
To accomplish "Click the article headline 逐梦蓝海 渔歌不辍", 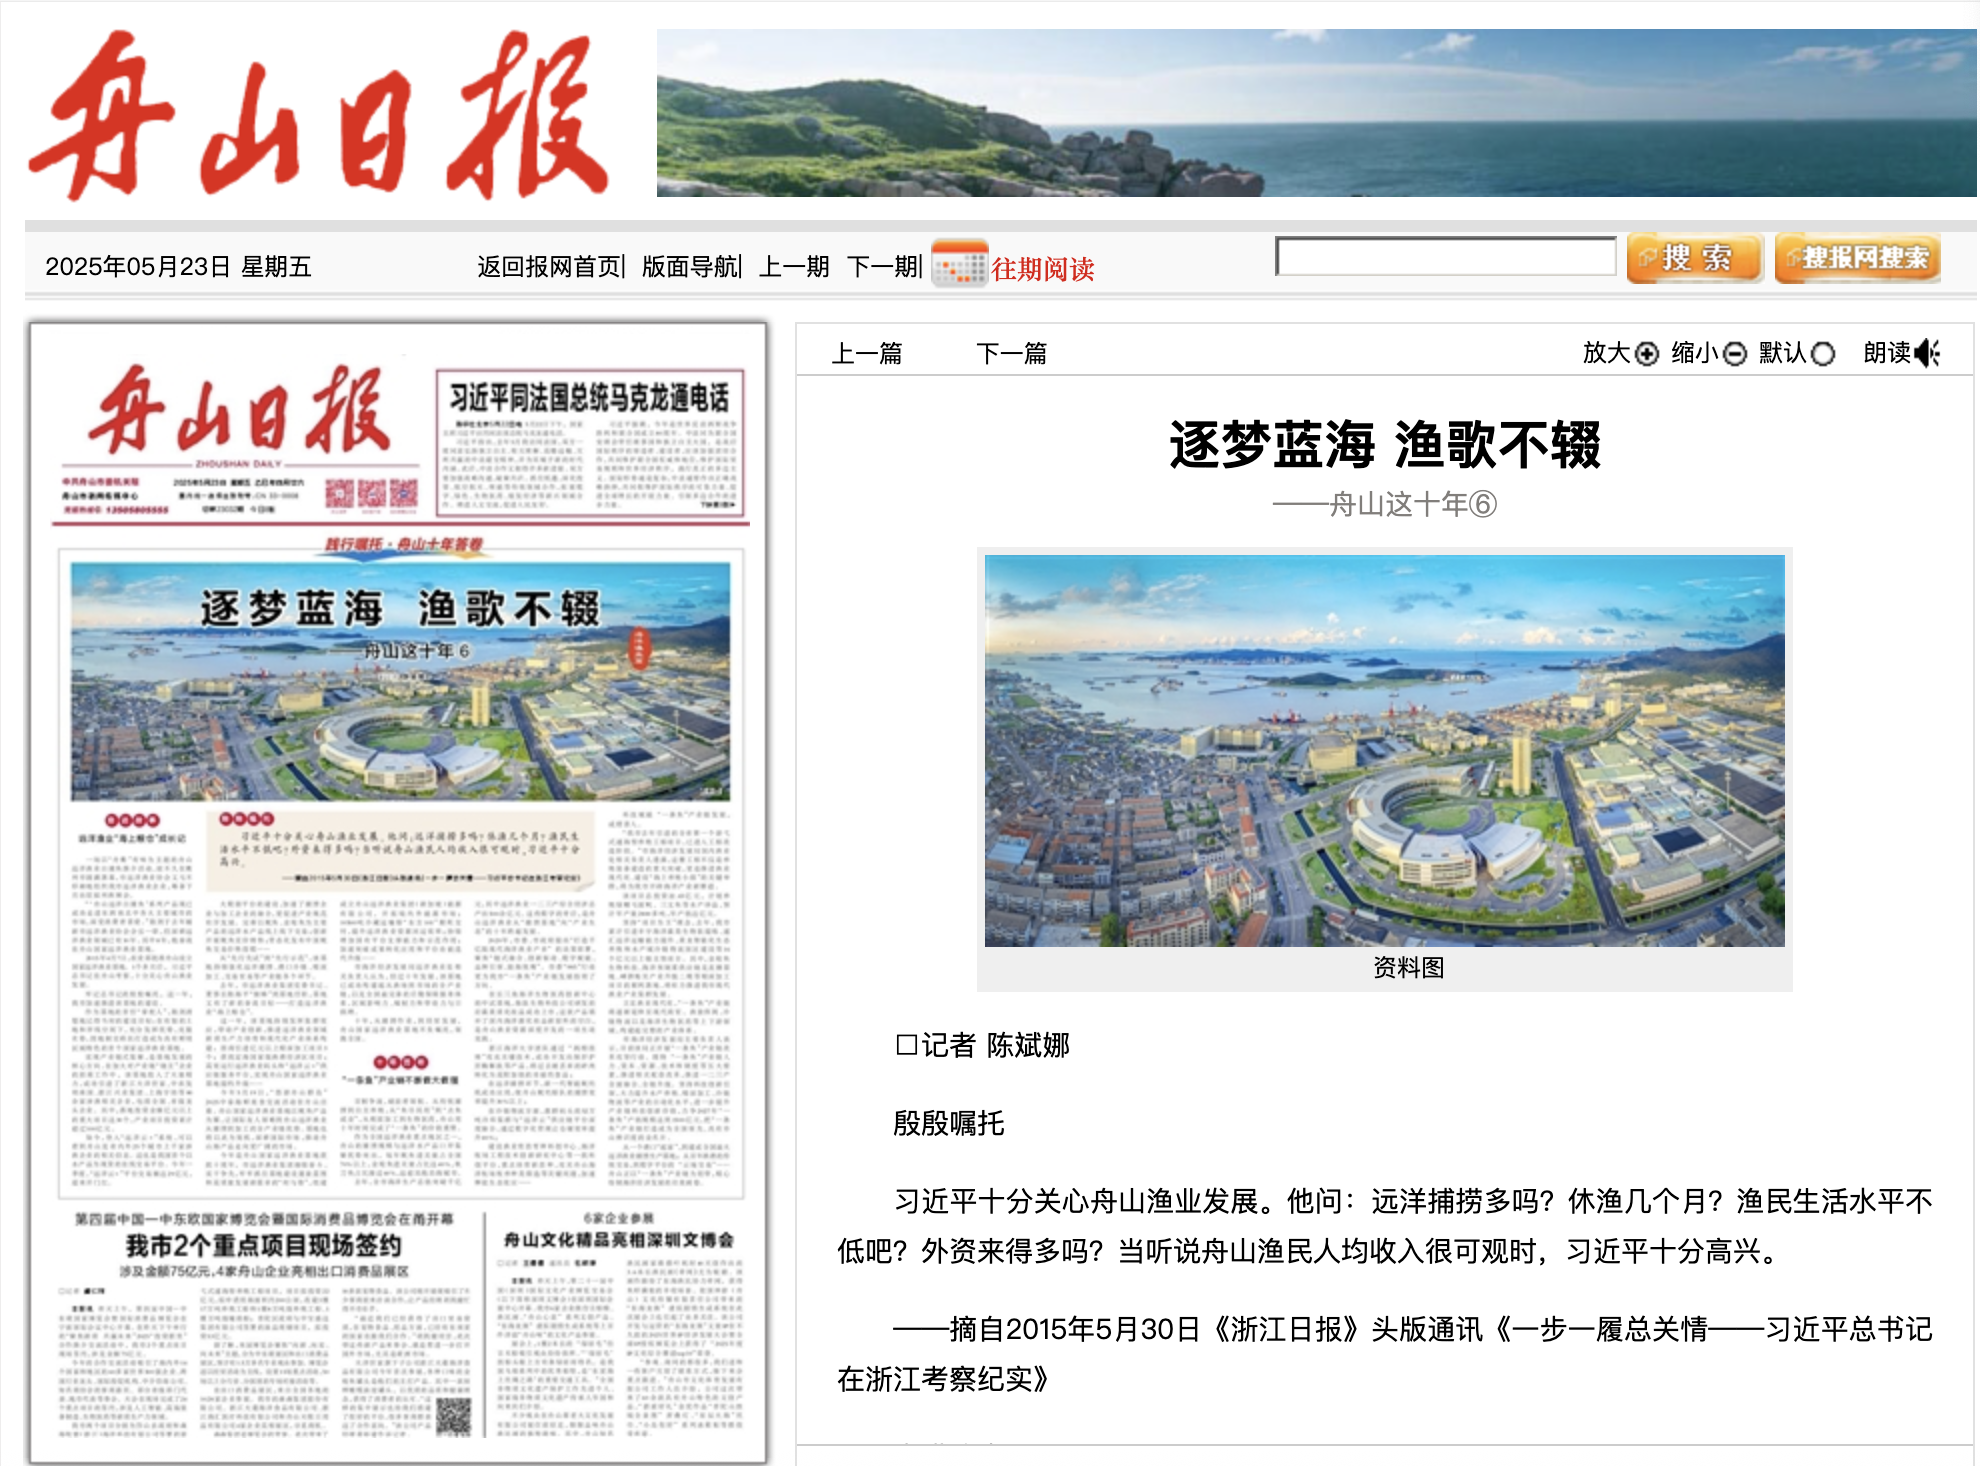I will point(1385,445).
